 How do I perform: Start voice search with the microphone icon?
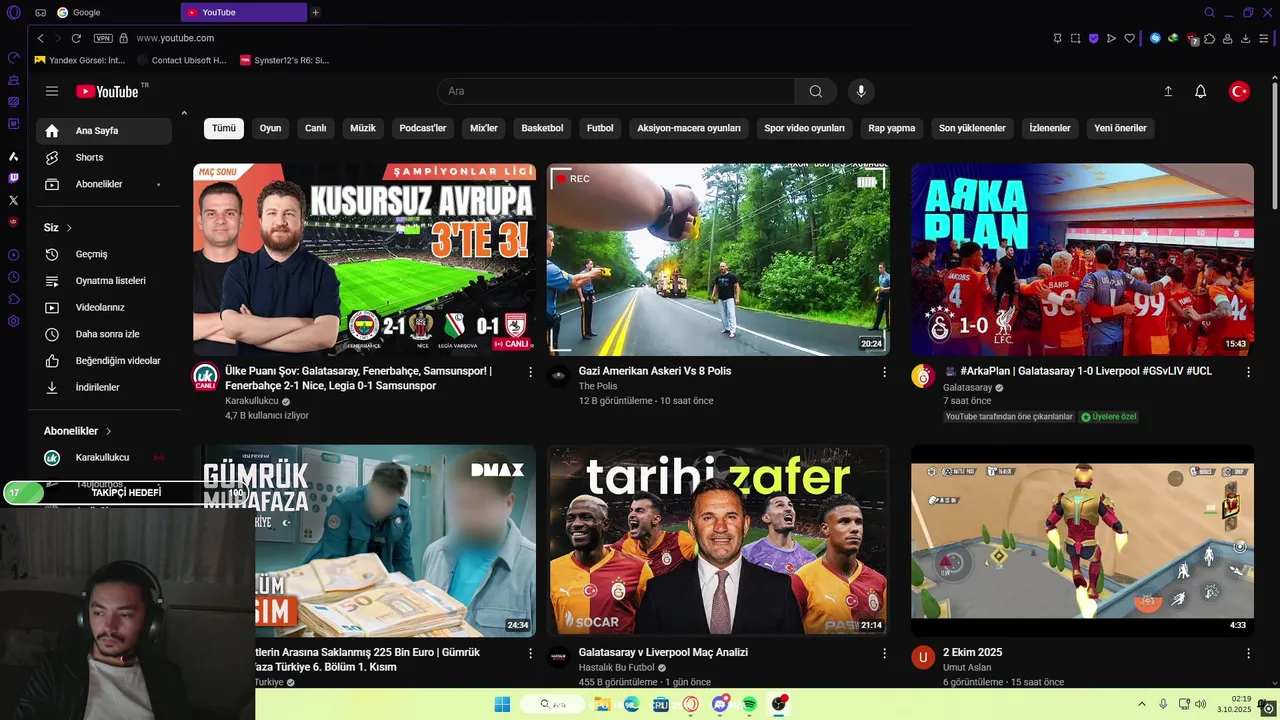[861, 91]
